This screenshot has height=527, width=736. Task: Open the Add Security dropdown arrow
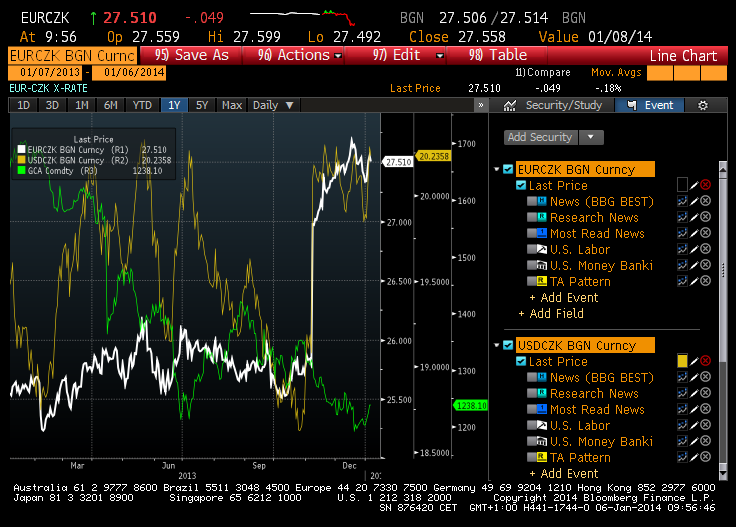591,137
